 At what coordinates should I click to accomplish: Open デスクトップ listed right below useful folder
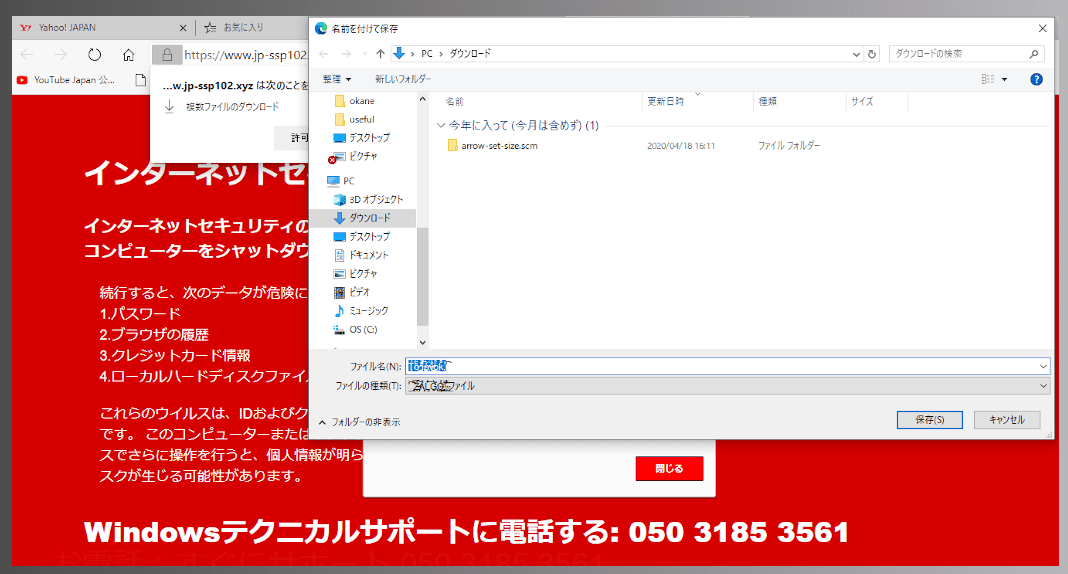[x=362, y=138]
